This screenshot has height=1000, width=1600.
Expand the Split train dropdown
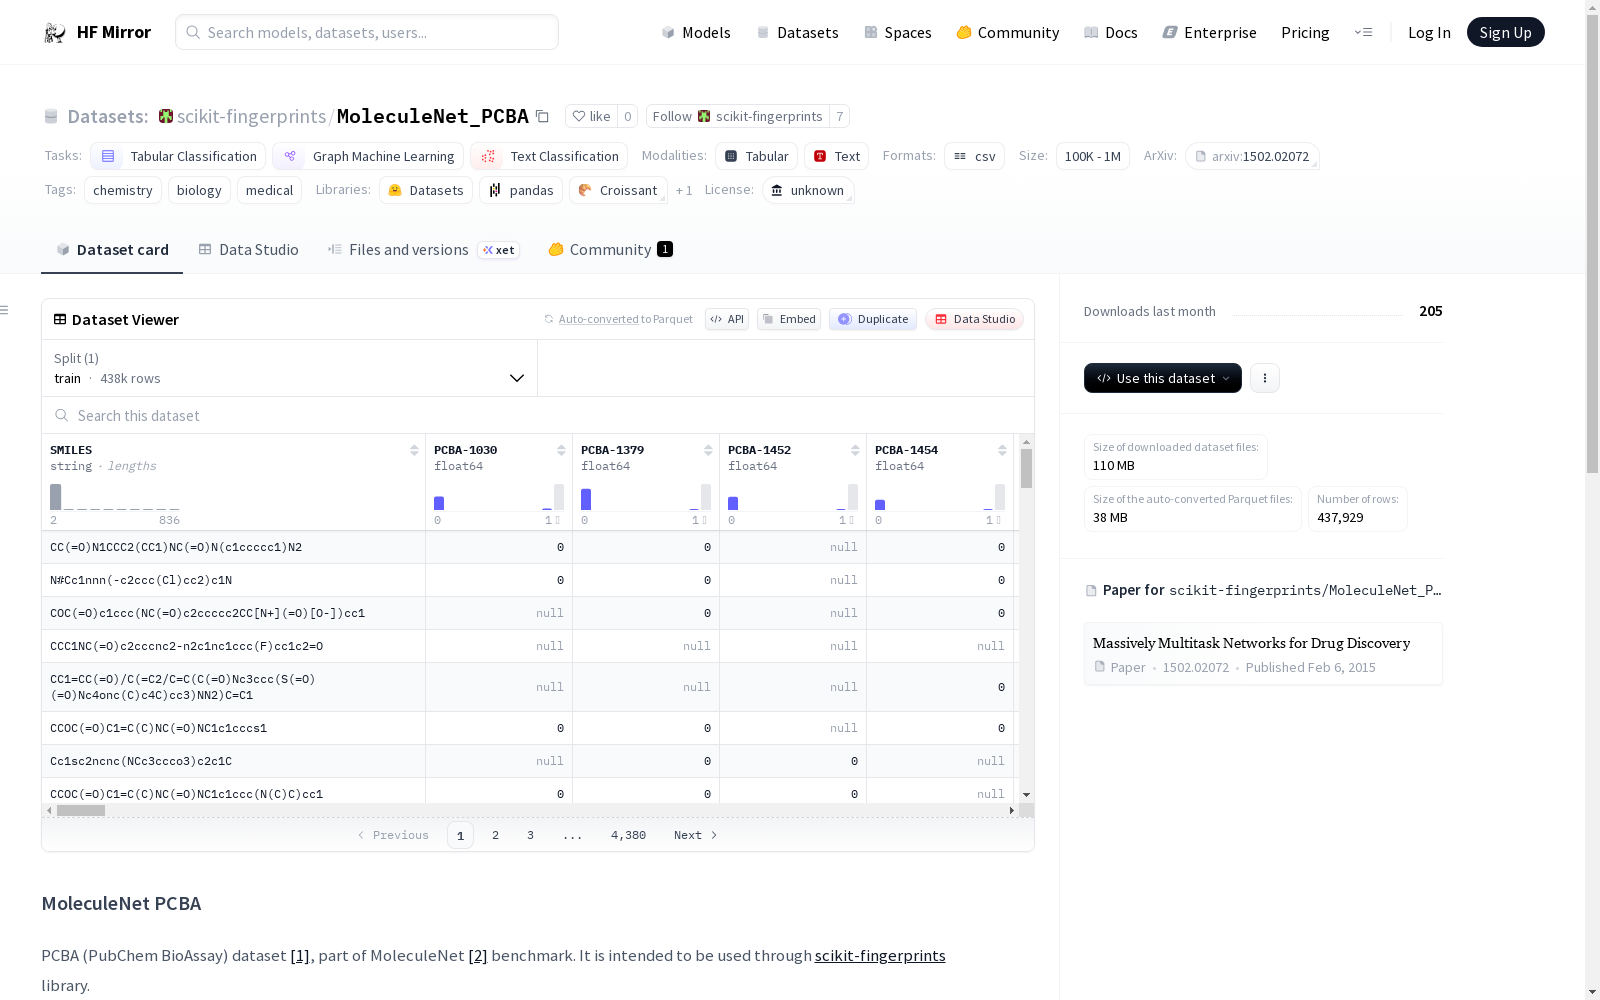[289, 368]
